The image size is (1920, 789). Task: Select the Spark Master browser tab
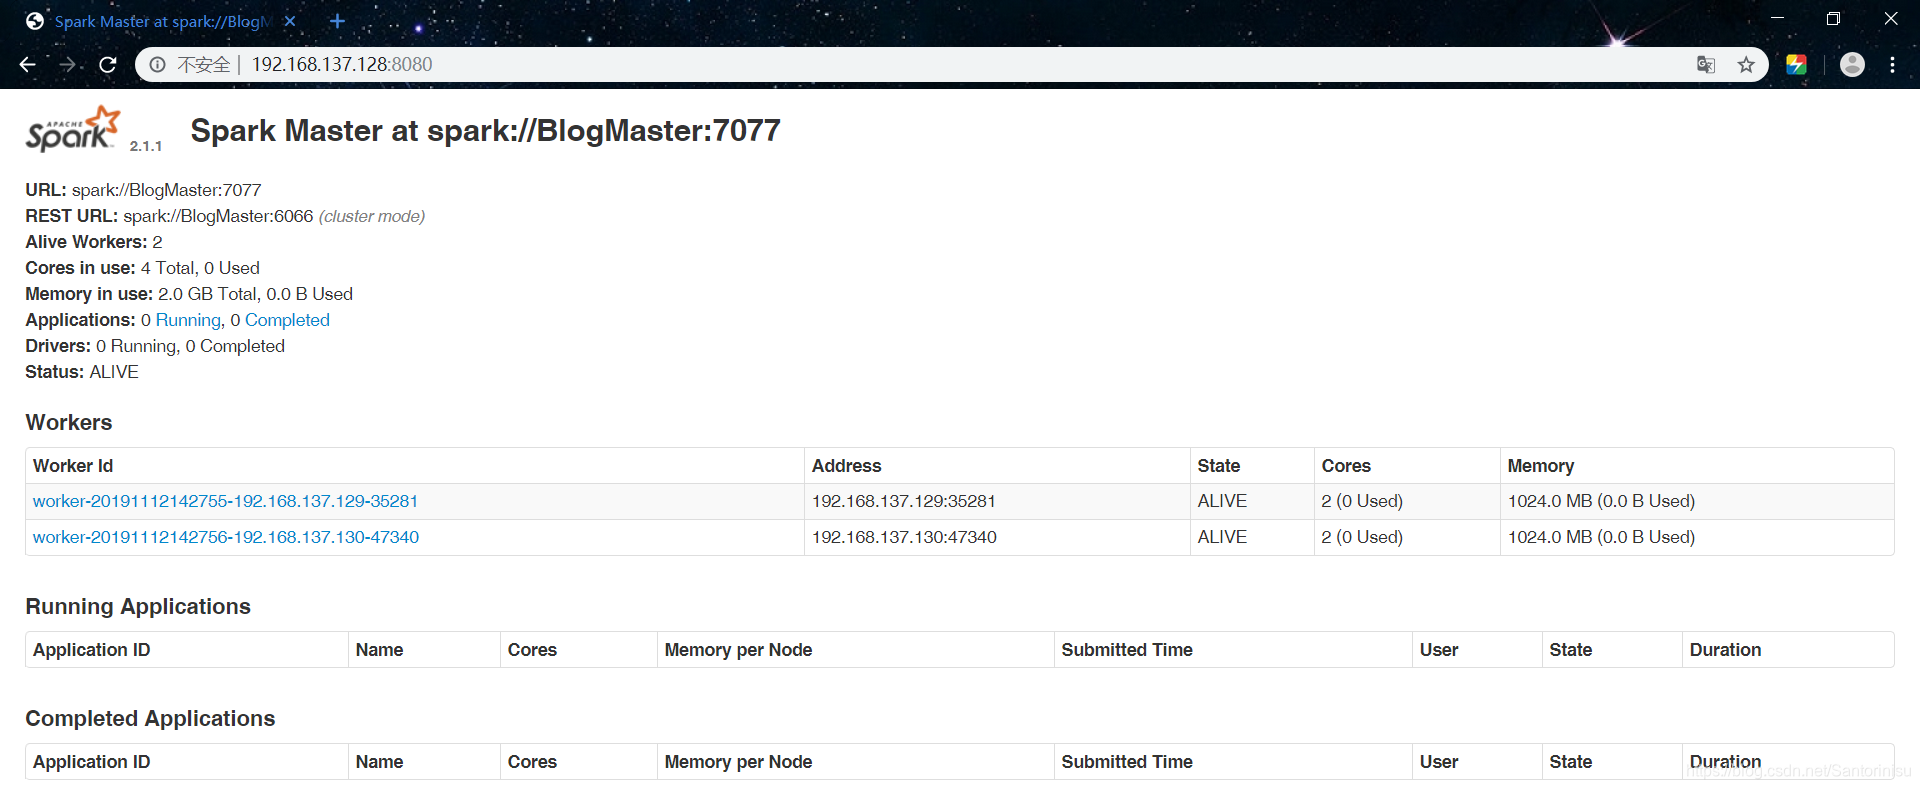coord(160,21)
